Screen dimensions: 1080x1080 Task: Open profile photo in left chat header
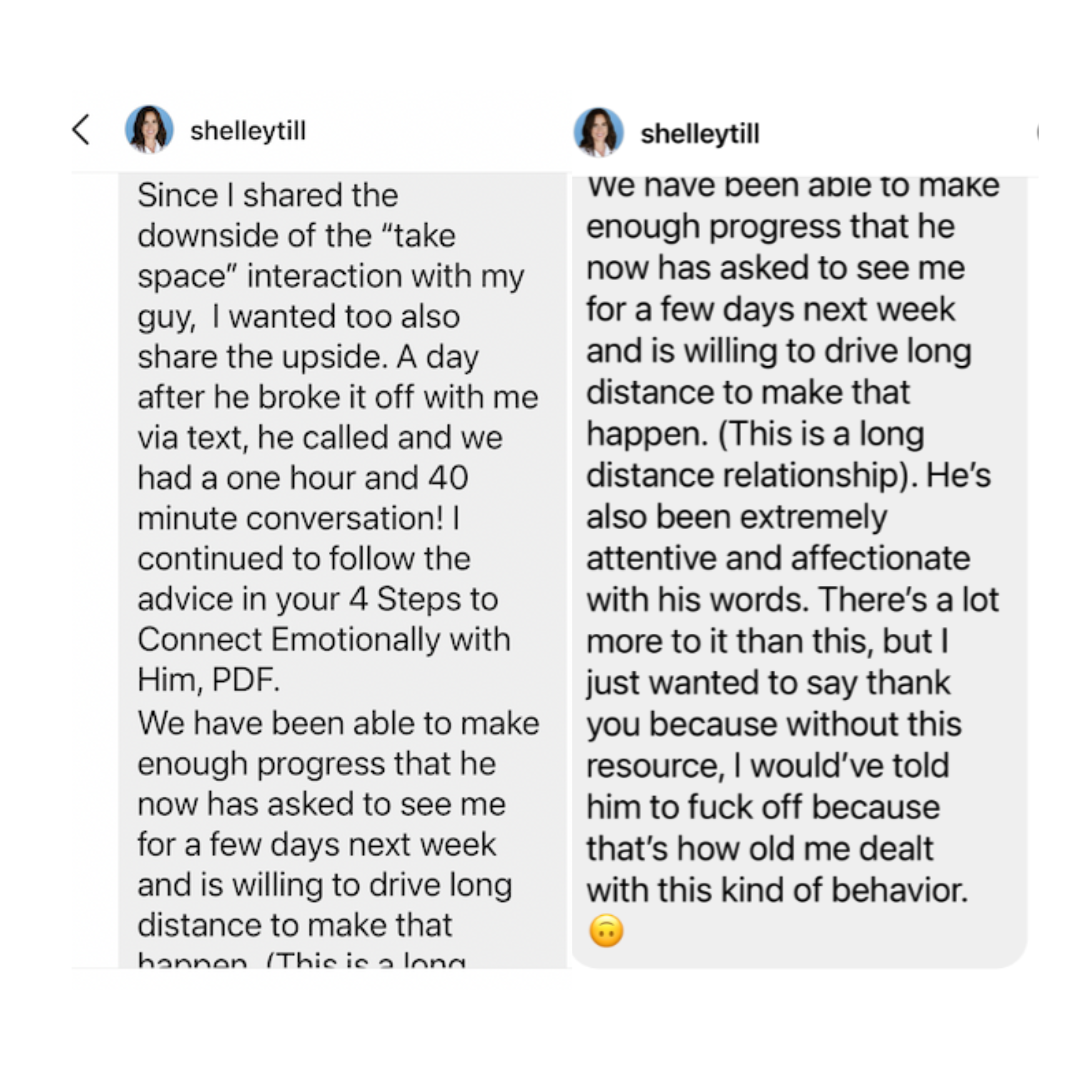pyautogui.click(x=149, y=129)
